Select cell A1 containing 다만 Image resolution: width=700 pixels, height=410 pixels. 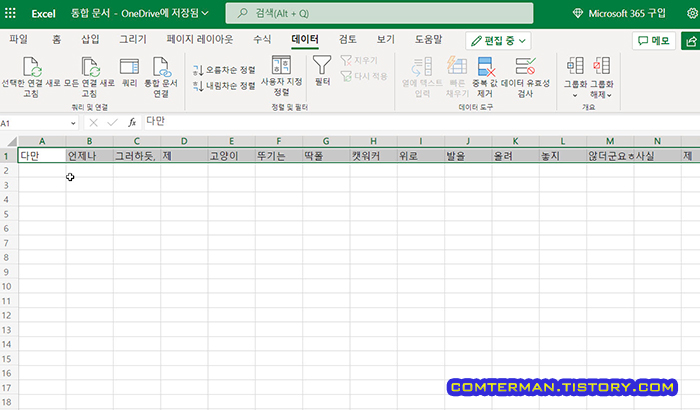[42, 156]
